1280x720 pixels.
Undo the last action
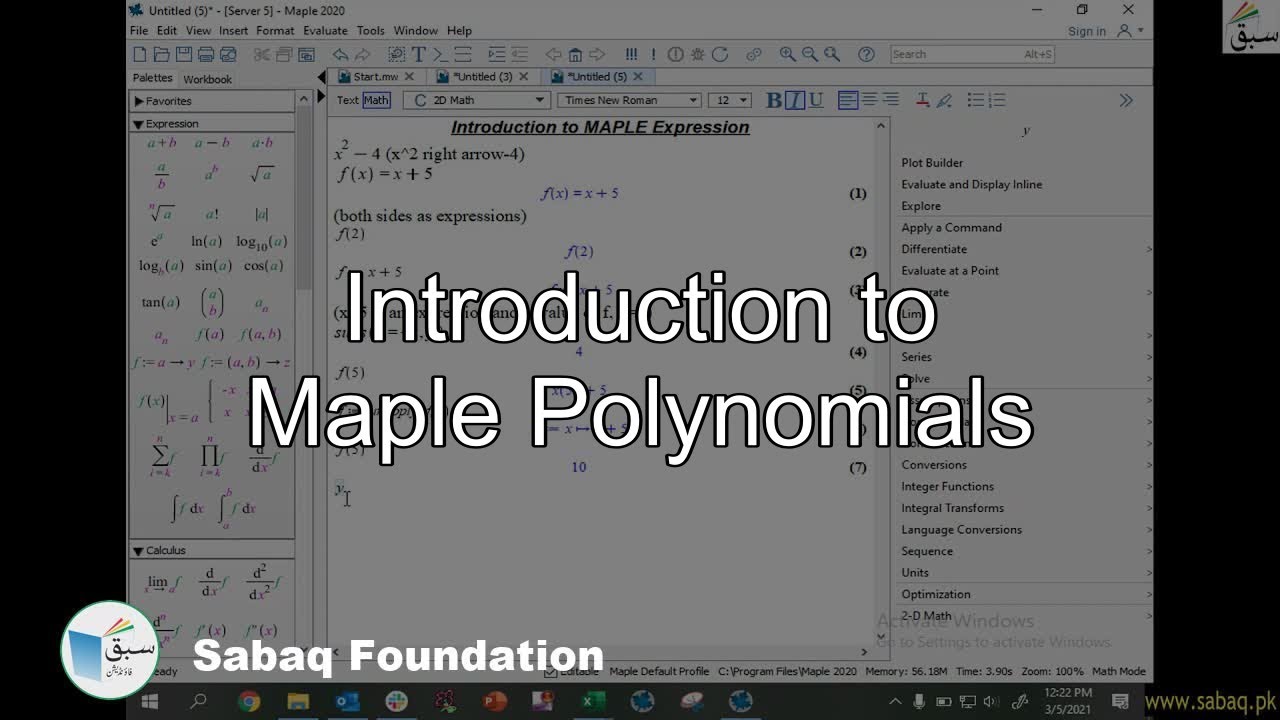[340, 54]
